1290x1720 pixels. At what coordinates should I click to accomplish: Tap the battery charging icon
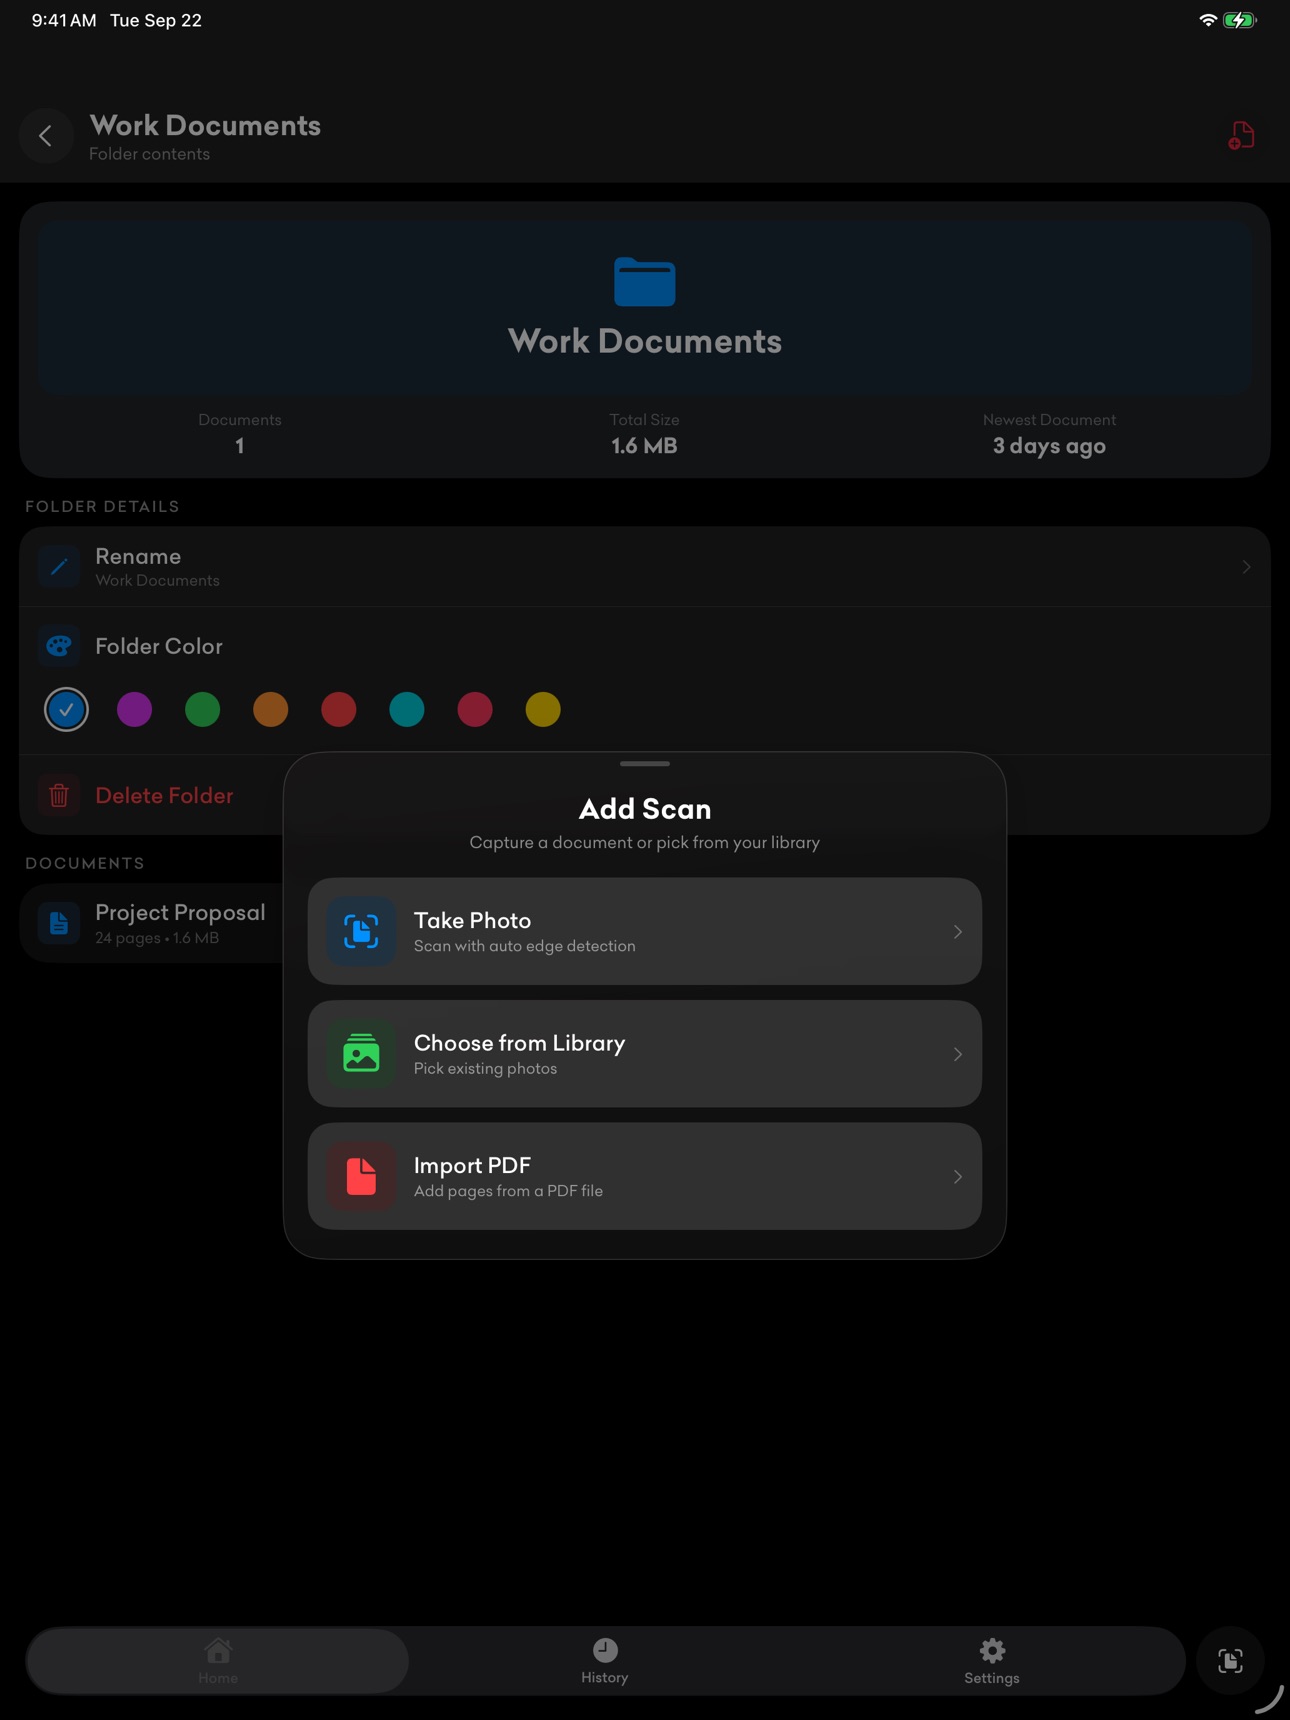point(1240,20)
